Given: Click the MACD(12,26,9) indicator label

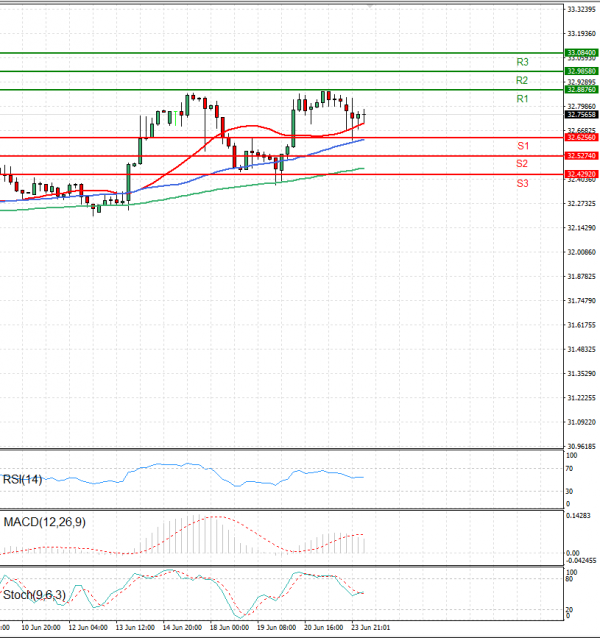Looking at the screenshot, I should 44,522.
